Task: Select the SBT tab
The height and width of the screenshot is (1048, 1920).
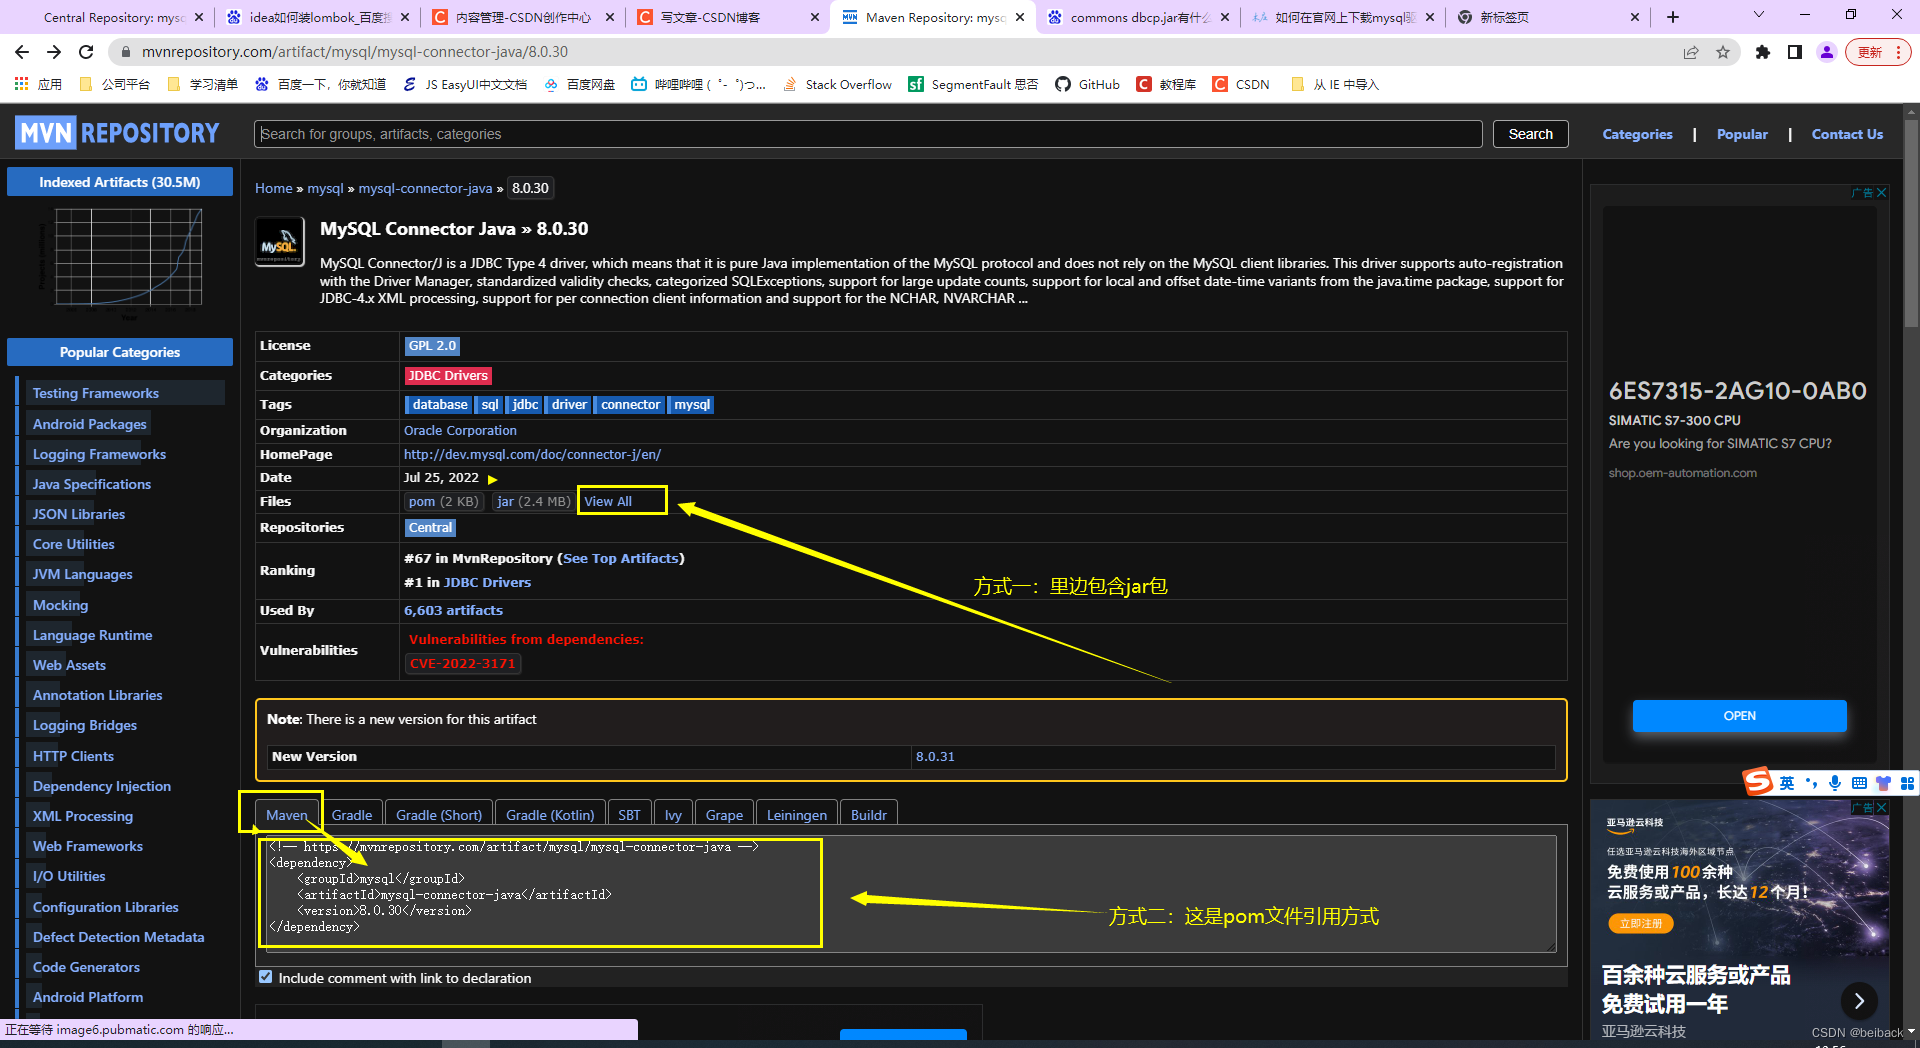Action: pos(629,814)
